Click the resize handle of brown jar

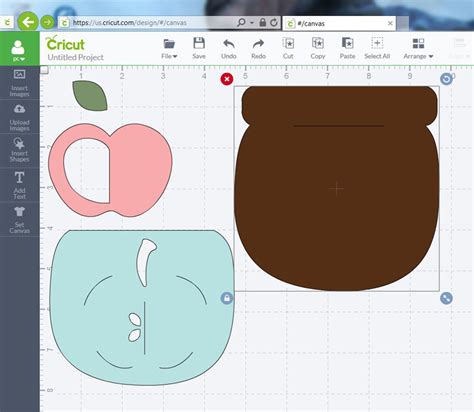coord(446,298)
